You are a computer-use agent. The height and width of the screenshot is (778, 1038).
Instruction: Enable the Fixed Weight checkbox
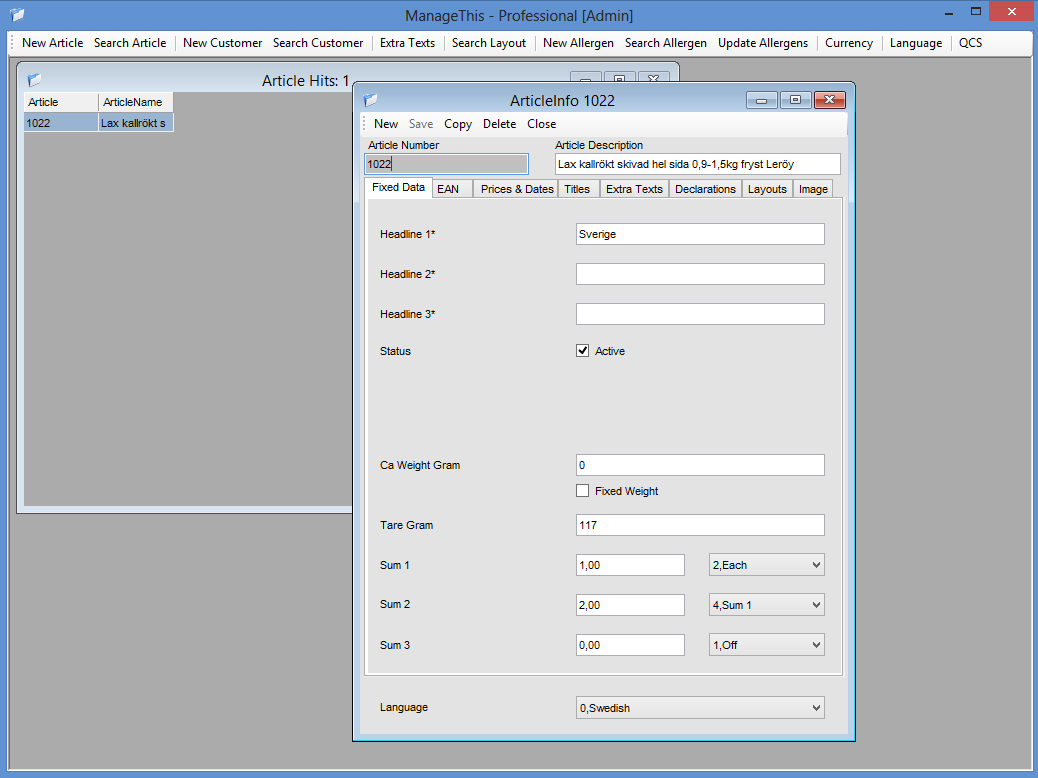583,491
